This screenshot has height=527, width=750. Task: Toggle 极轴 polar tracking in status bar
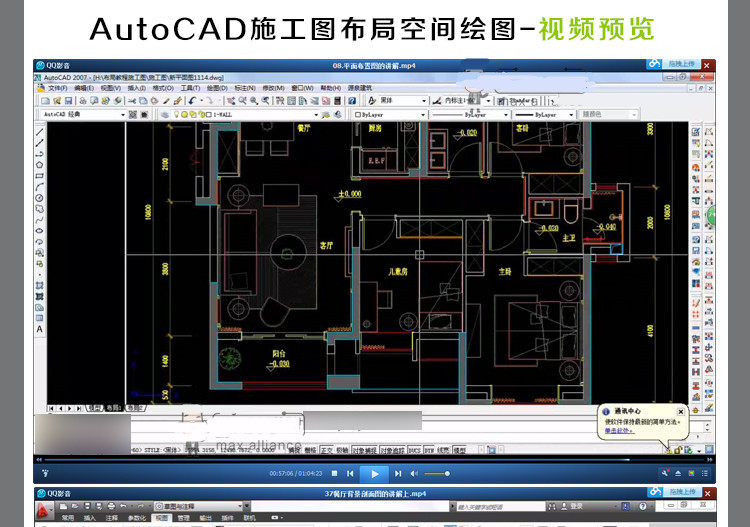point(342,450)
